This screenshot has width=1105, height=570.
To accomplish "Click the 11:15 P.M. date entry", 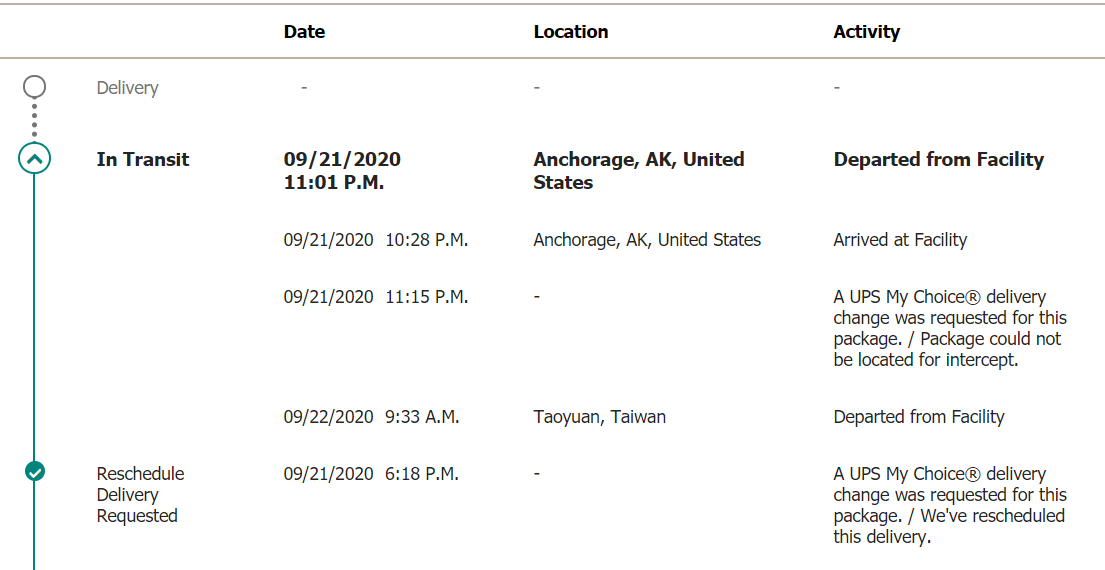I will pos(375,297).
